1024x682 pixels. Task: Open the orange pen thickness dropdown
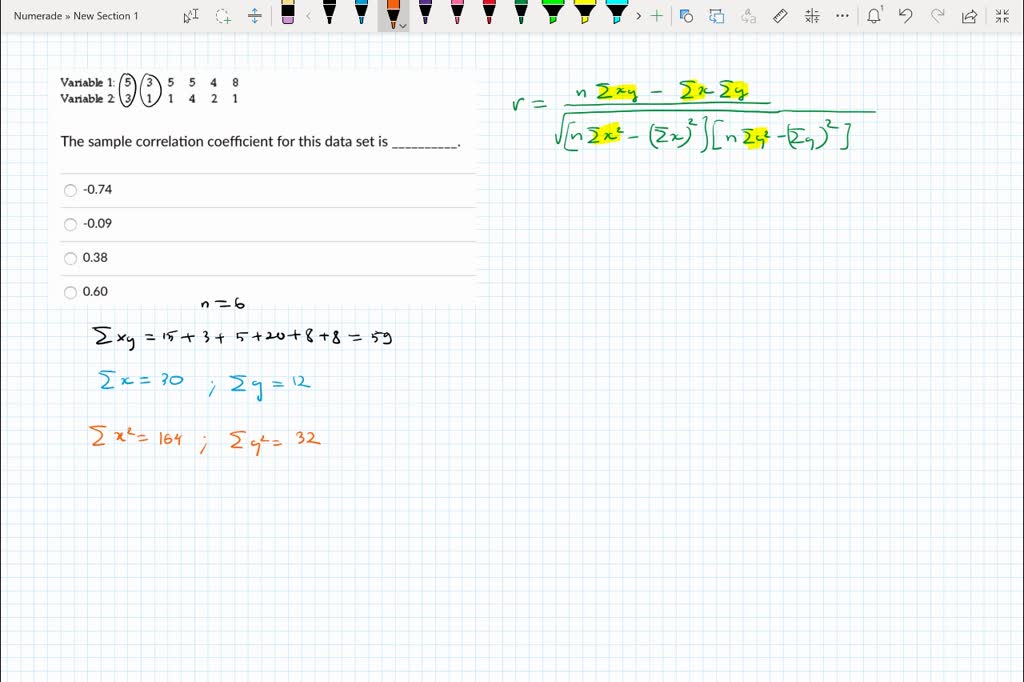[403, 24]
